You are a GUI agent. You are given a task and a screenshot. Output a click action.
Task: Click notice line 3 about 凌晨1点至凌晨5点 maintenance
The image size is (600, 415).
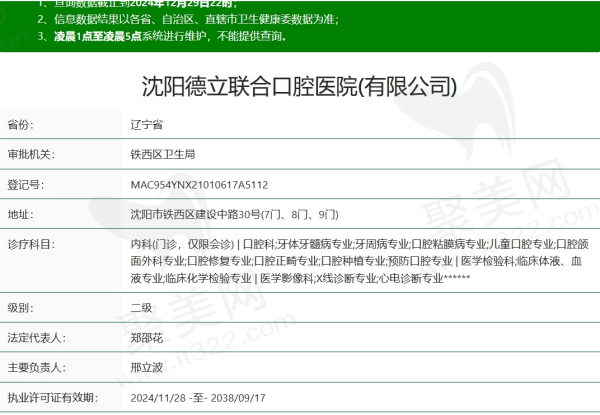162,36
